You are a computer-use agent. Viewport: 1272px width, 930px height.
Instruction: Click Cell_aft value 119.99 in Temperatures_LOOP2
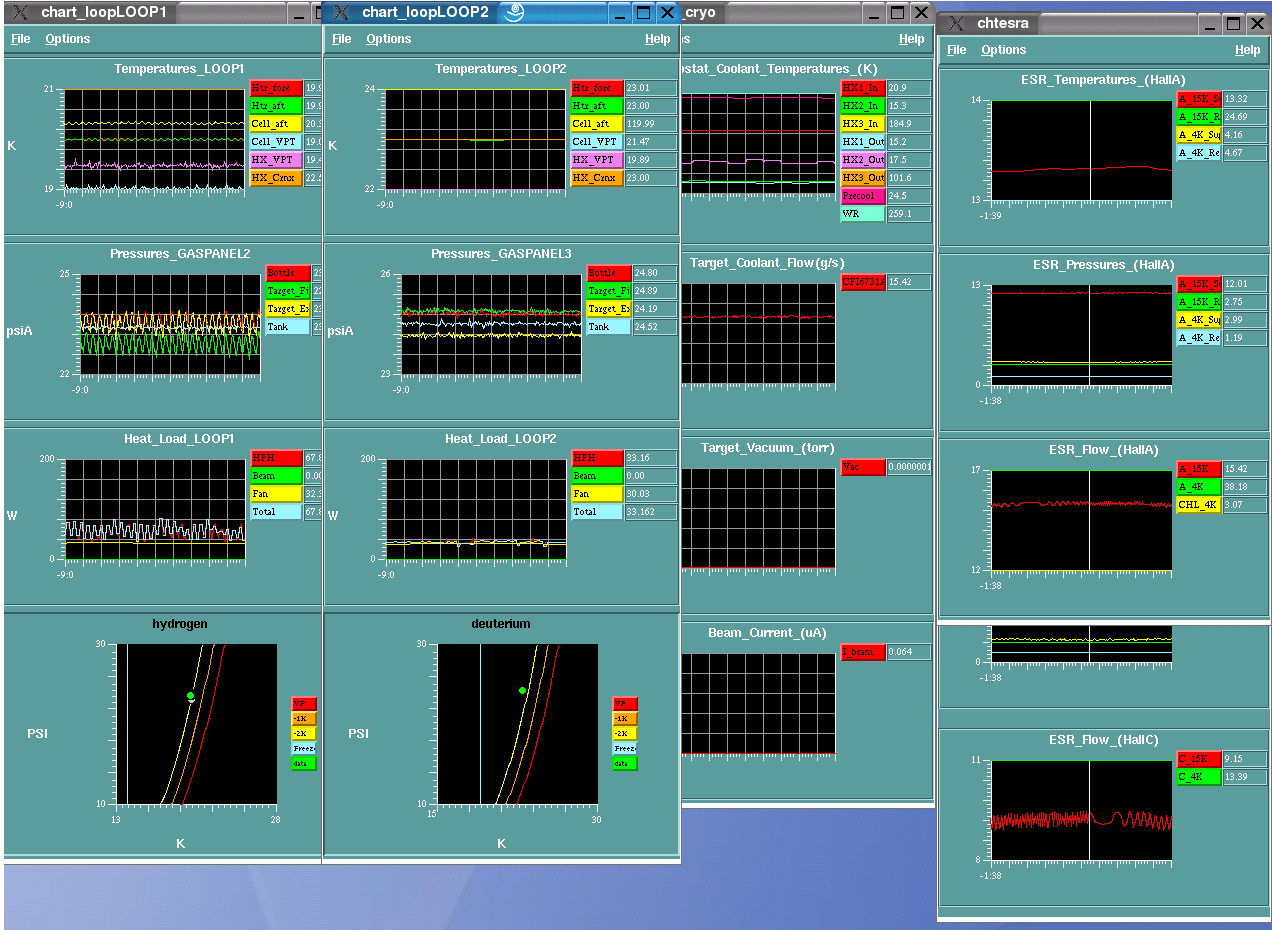pos(651,124)
